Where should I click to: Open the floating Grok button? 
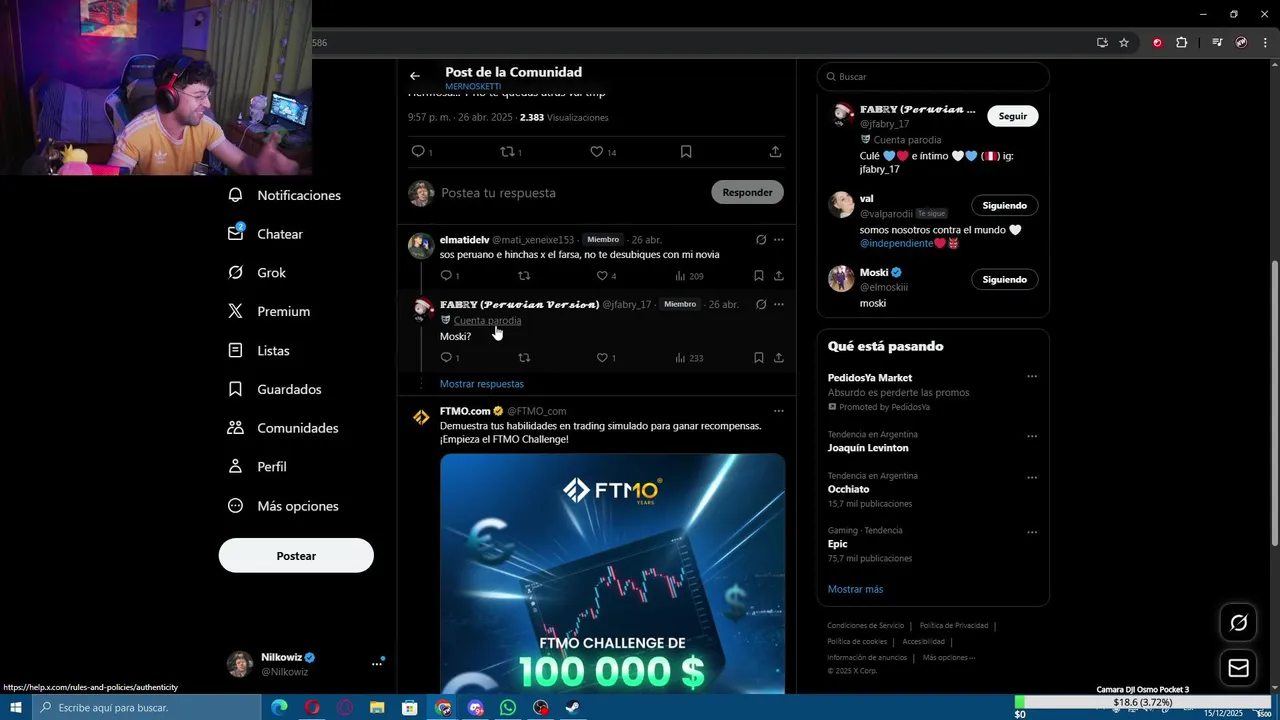(1238, 623)
